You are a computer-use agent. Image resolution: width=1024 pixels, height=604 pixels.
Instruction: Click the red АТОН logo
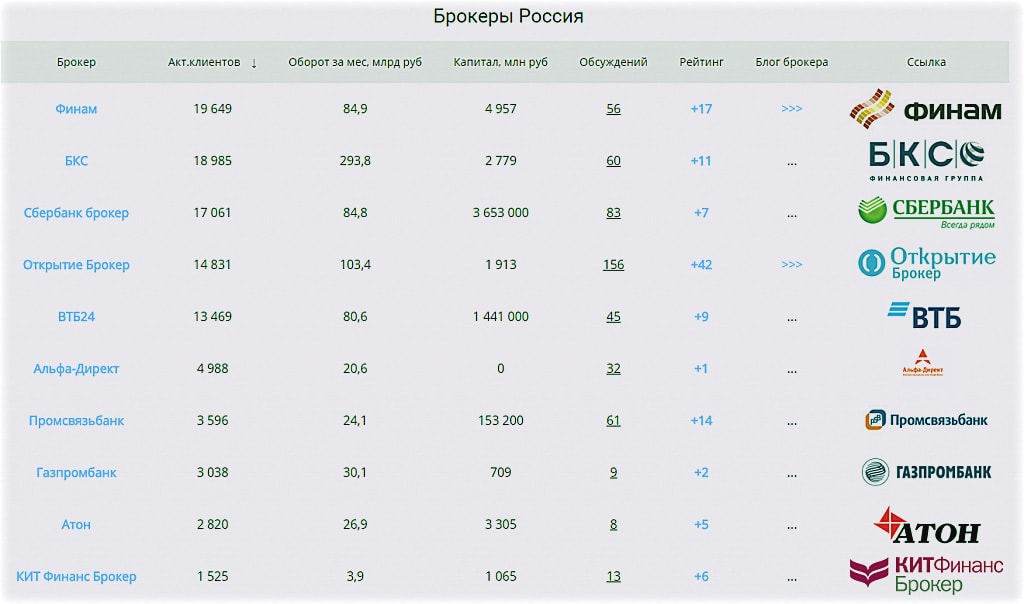pos(925,524)
